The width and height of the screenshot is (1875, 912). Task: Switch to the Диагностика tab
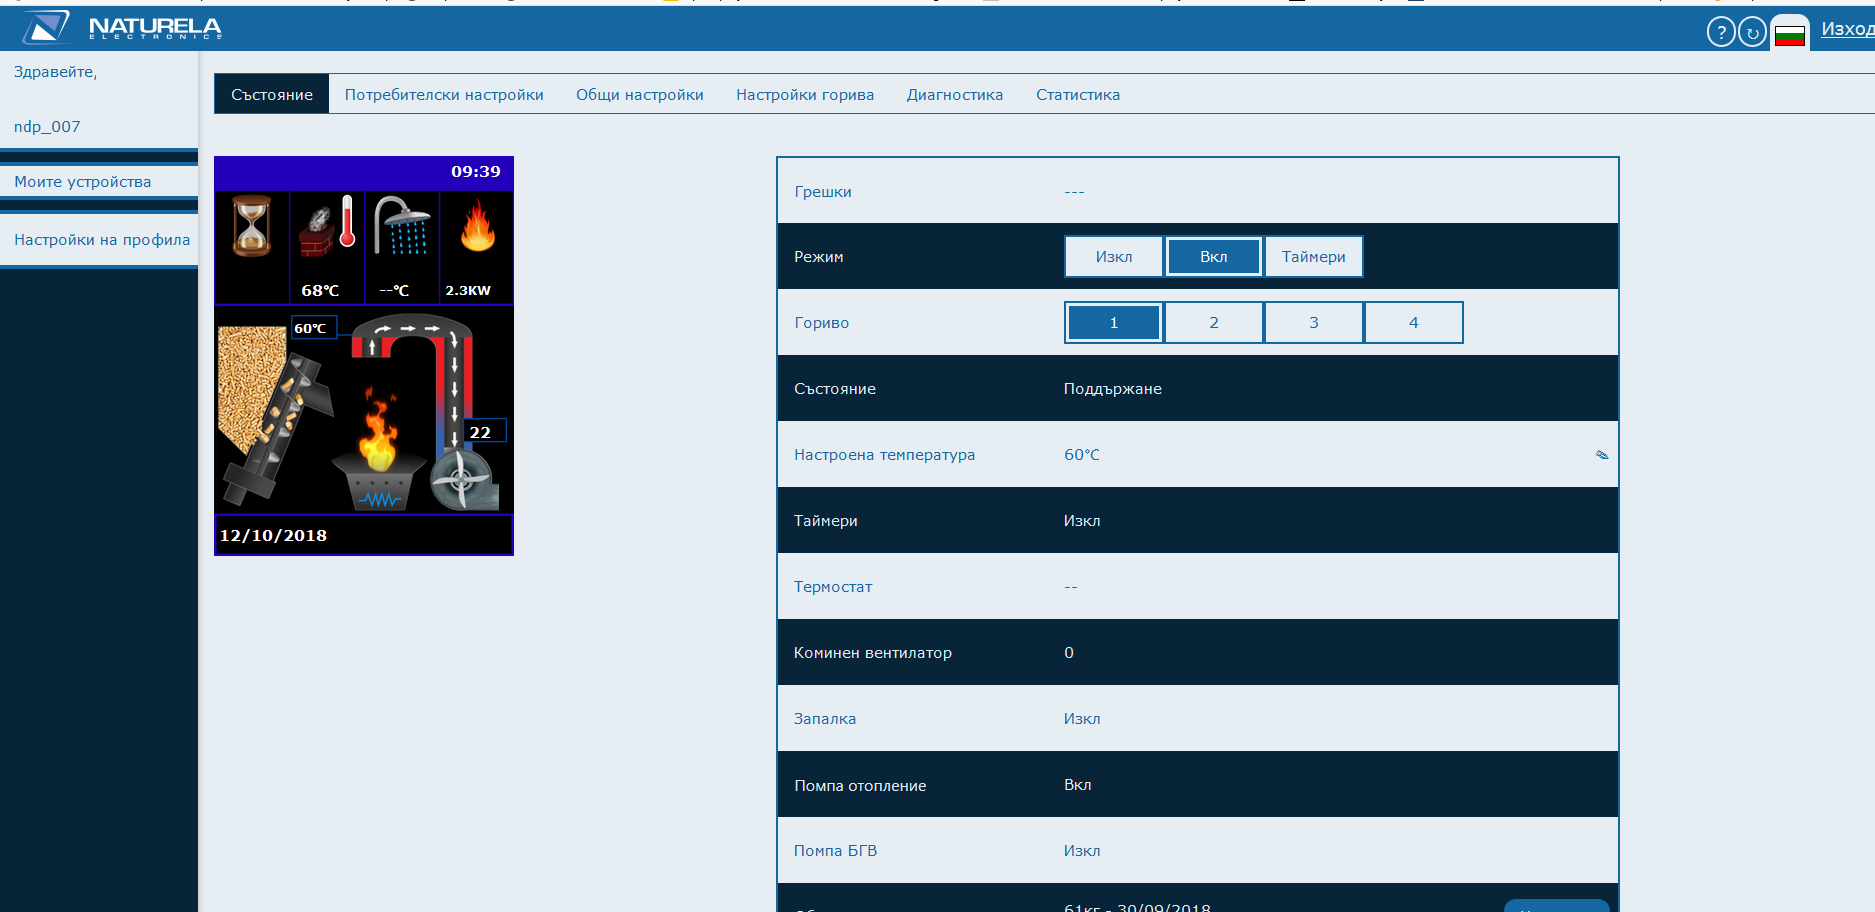pos(954,95)
